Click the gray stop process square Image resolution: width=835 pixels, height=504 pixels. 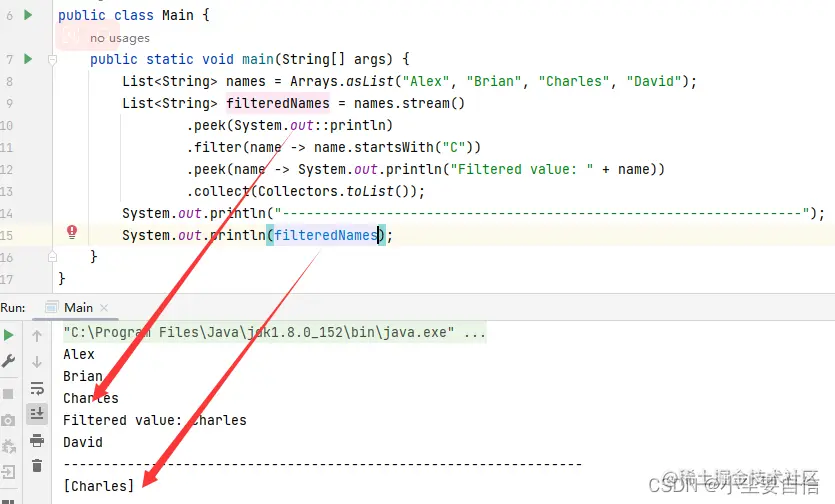click(8, 394)
